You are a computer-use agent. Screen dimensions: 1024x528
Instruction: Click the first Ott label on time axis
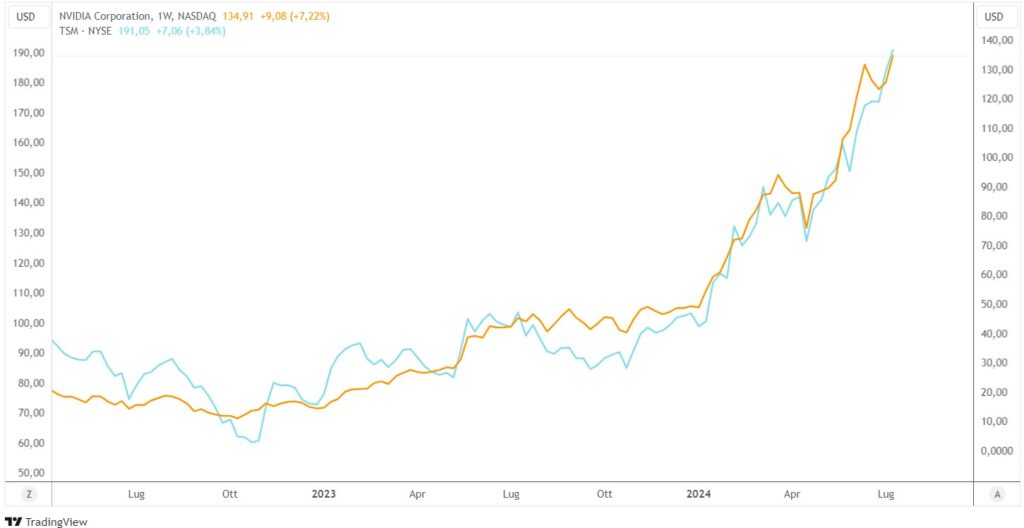coord(230,494)
